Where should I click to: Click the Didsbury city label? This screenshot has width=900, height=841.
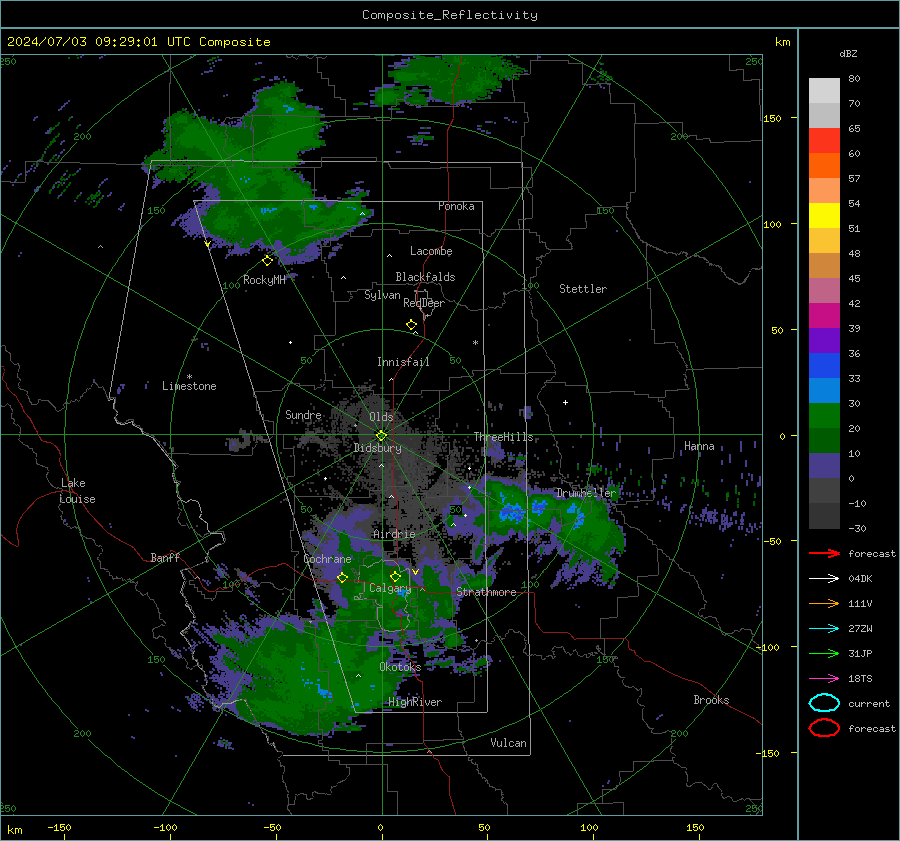(377, 448)
